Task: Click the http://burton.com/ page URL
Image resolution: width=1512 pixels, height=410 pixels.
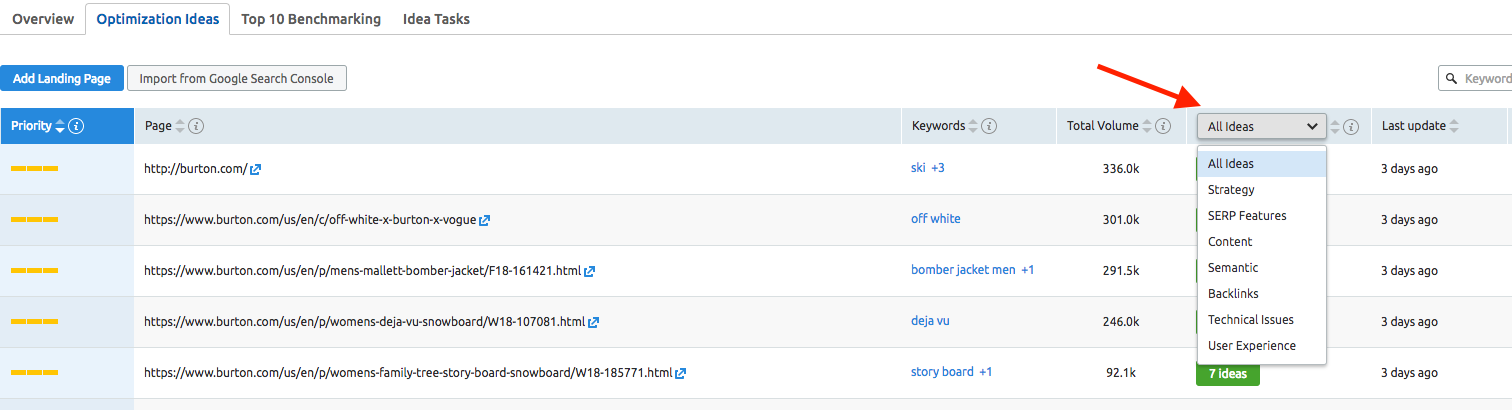Action: (196, 169)
